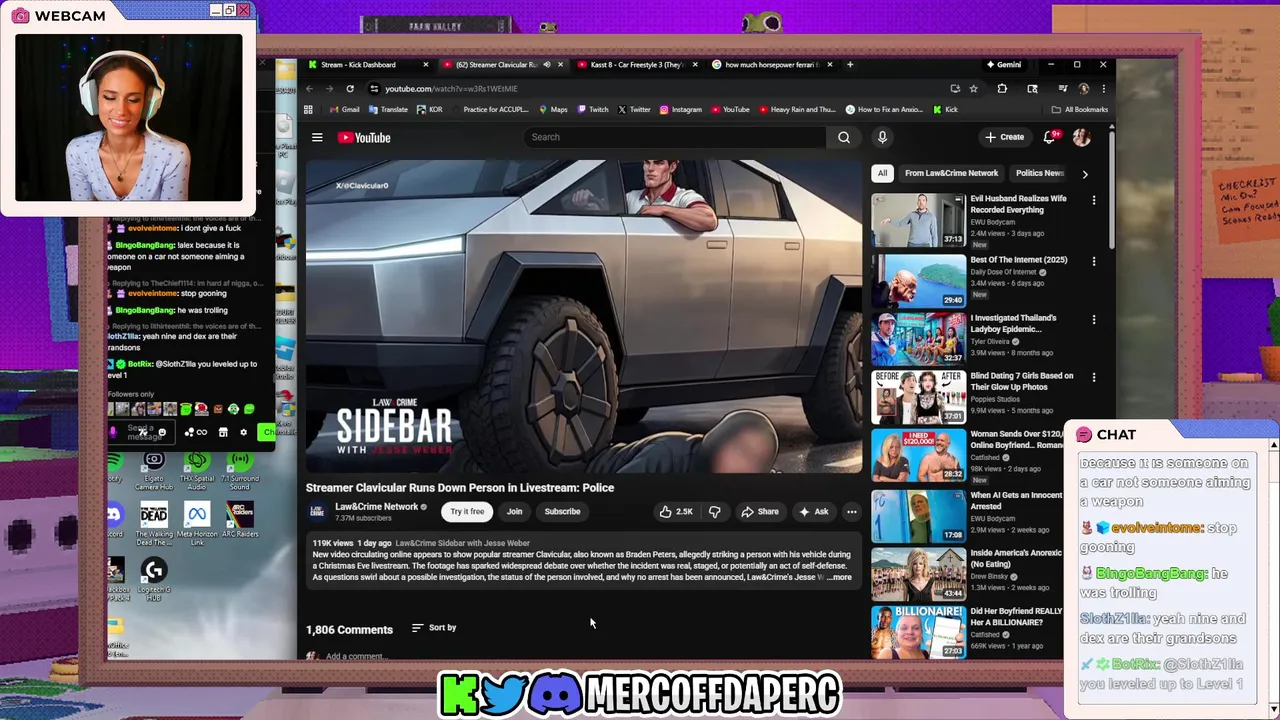Select the Politics News chip

point(1039,173)
